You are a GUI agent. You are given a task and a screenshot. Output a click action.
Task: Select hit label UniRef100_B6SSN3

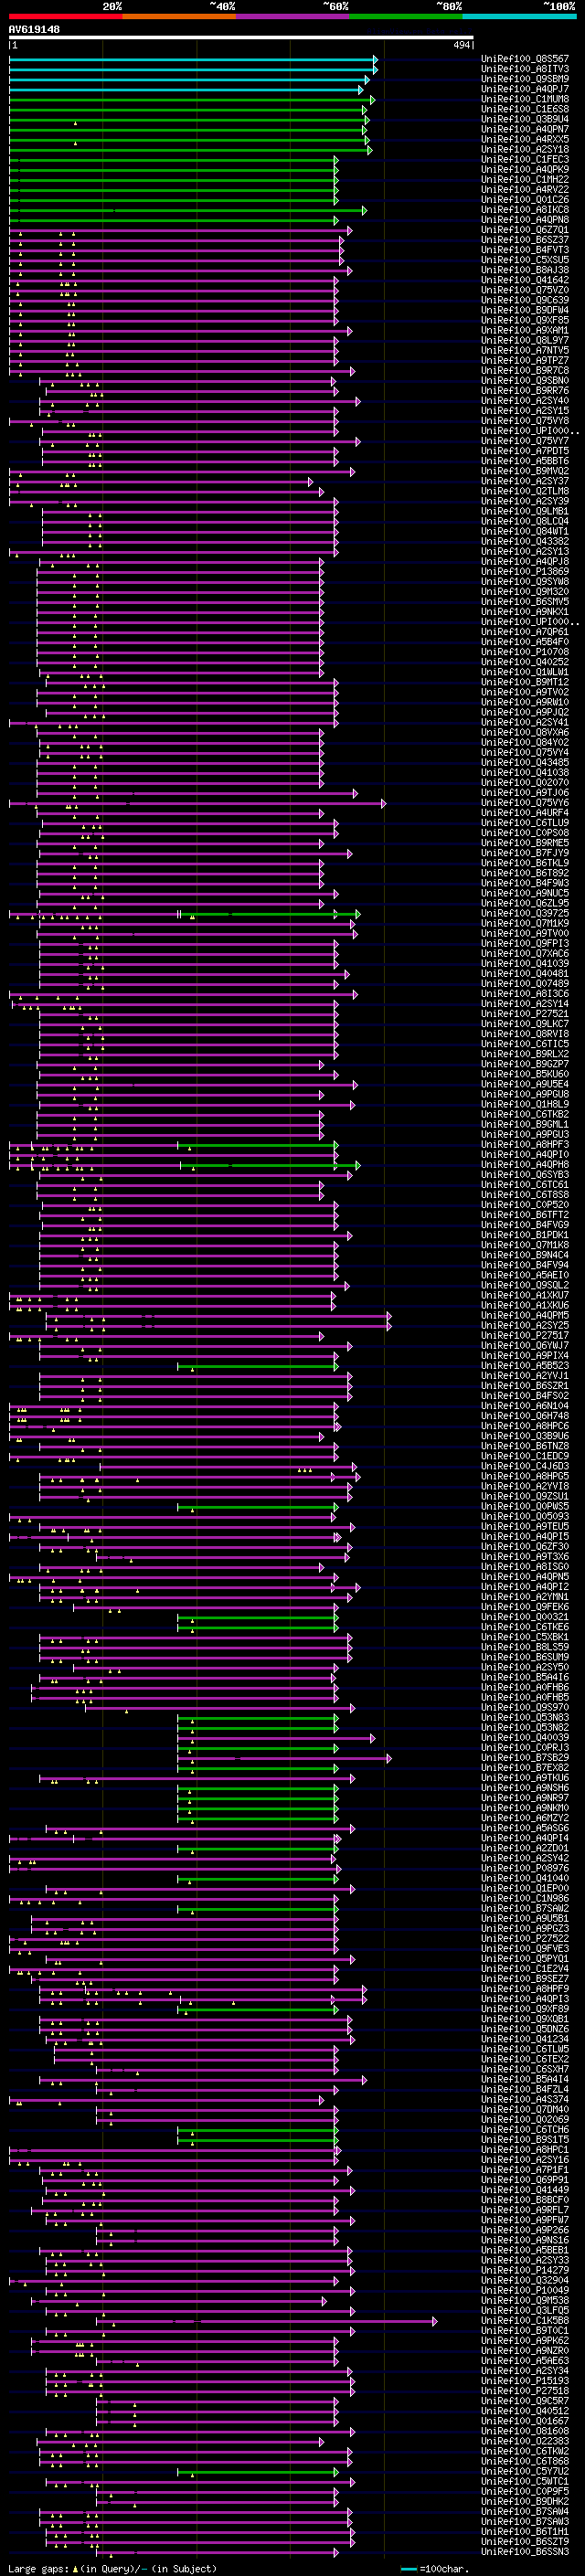tap(525, 2552)
